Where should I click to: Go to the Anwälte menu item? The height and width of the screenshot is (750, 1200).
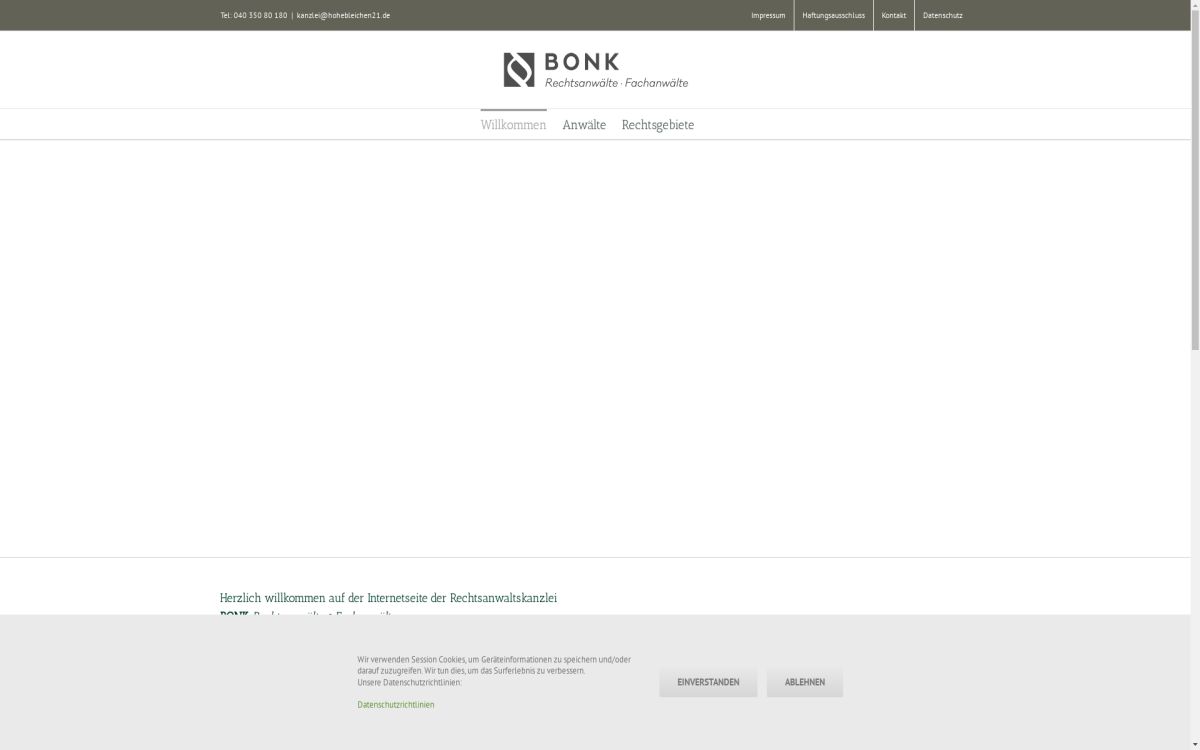584,125
